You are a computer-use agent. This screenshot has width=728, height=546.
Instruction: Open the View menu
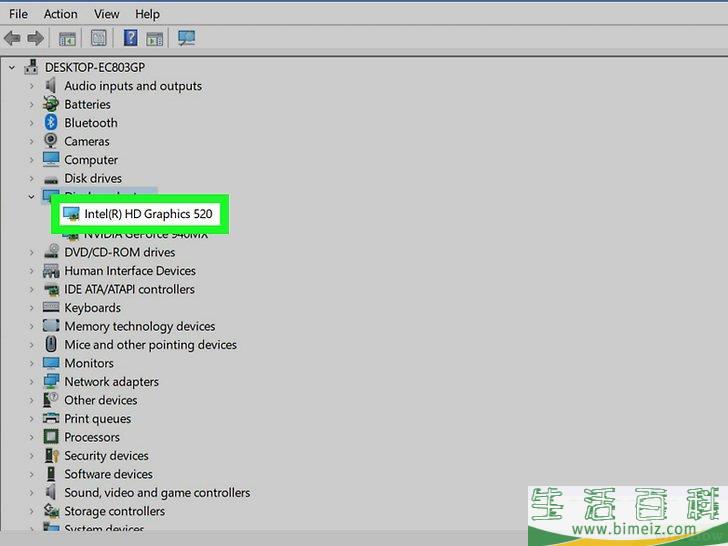click(x=107, y=14)
